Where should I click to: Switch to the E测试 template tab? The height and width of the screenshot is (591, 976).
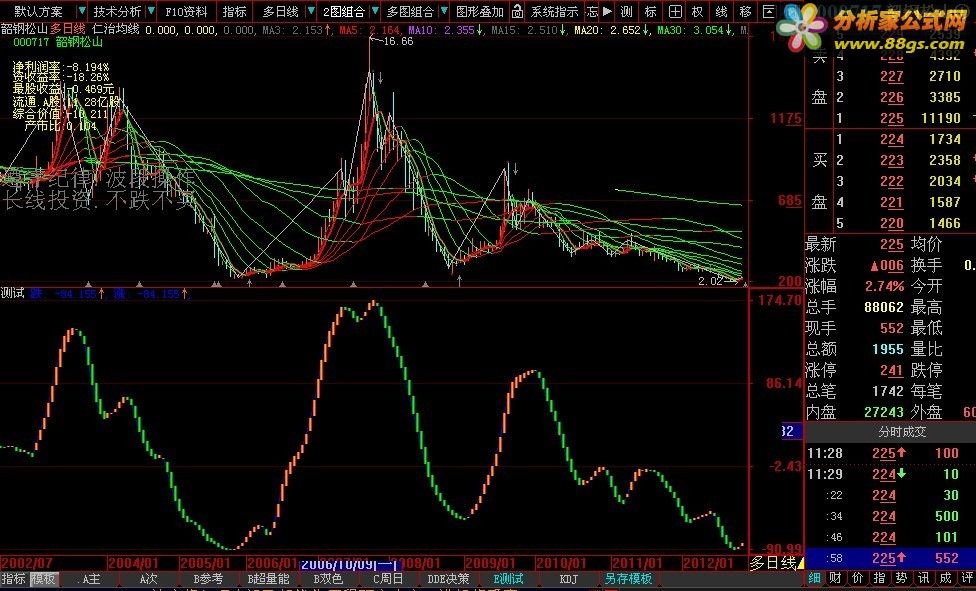click(x=507, y=579)
